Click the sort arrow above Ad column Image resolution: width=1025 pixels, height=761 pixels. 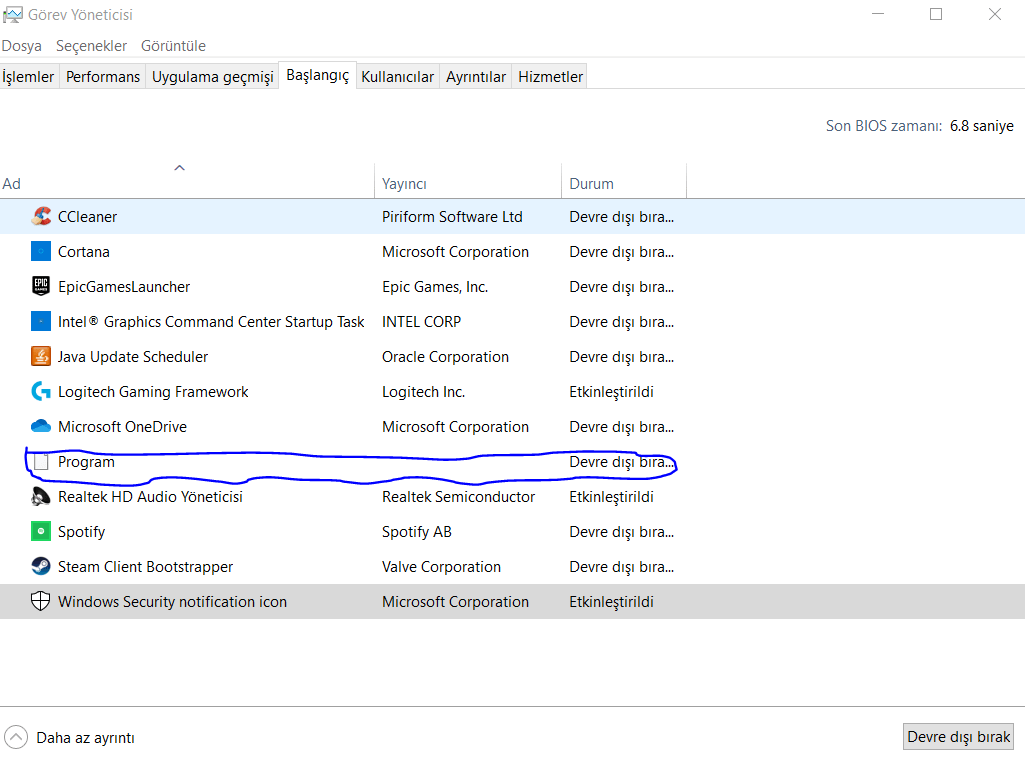pyautogui.click(x=179, y=168)
